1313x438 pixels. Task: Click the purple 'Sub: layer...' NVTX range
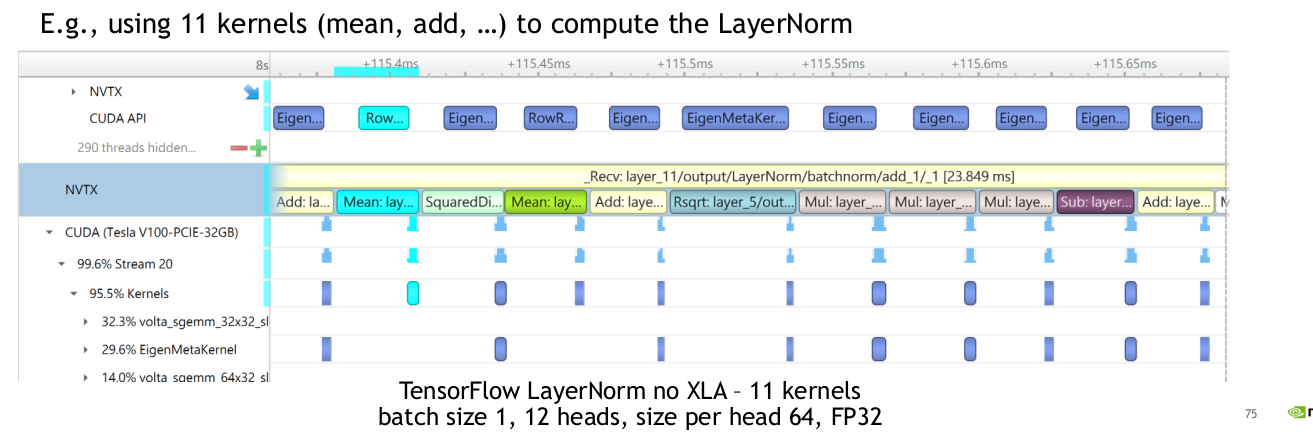pos(1095,202)
